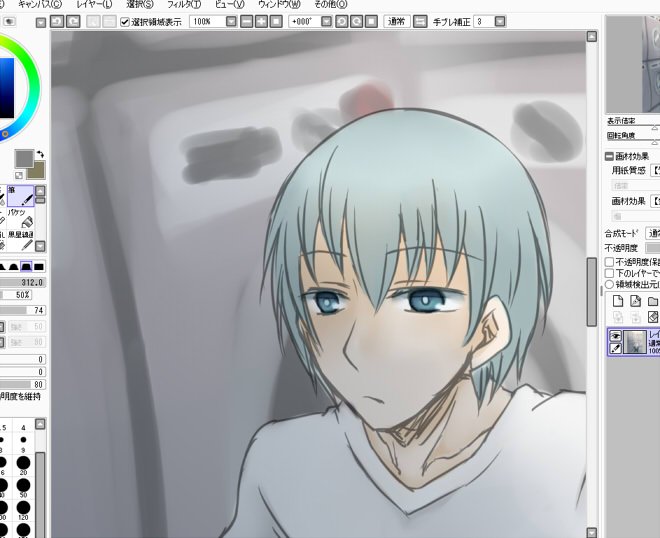Click the slider showing value 80
The image size is (660, 538).
(x=22, y=384)
